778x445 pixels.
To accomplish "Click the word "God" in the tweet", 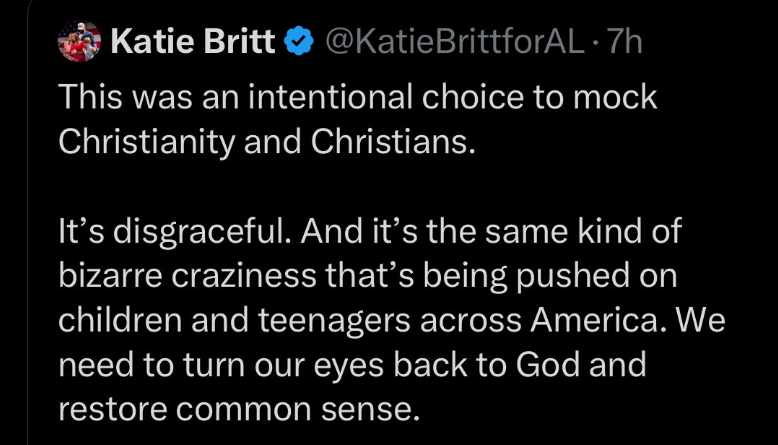I will click(547, 365).
